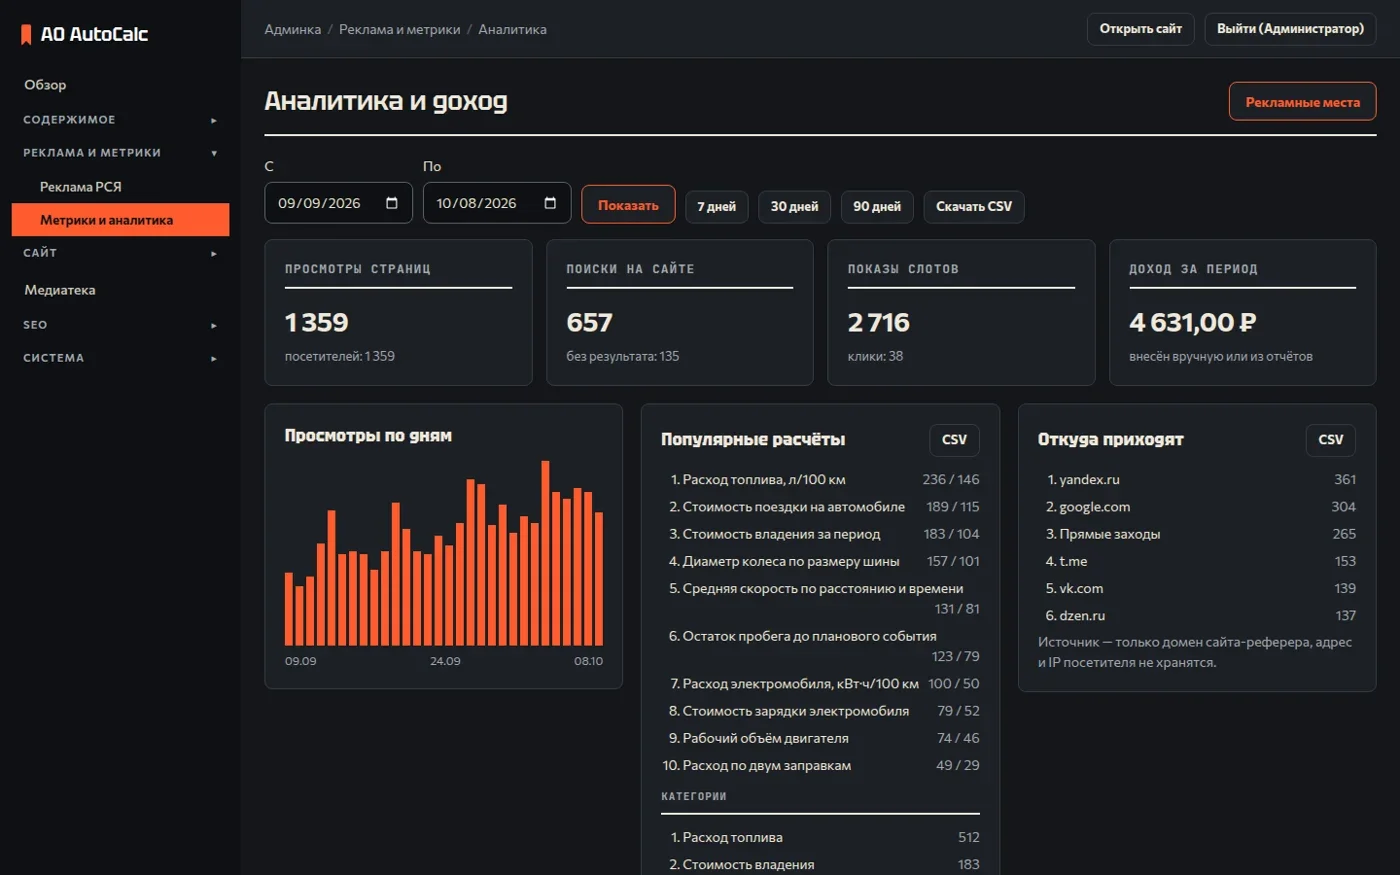
Task: Click the tallest bar in Просмотры chart
Action: click(545, 553)
